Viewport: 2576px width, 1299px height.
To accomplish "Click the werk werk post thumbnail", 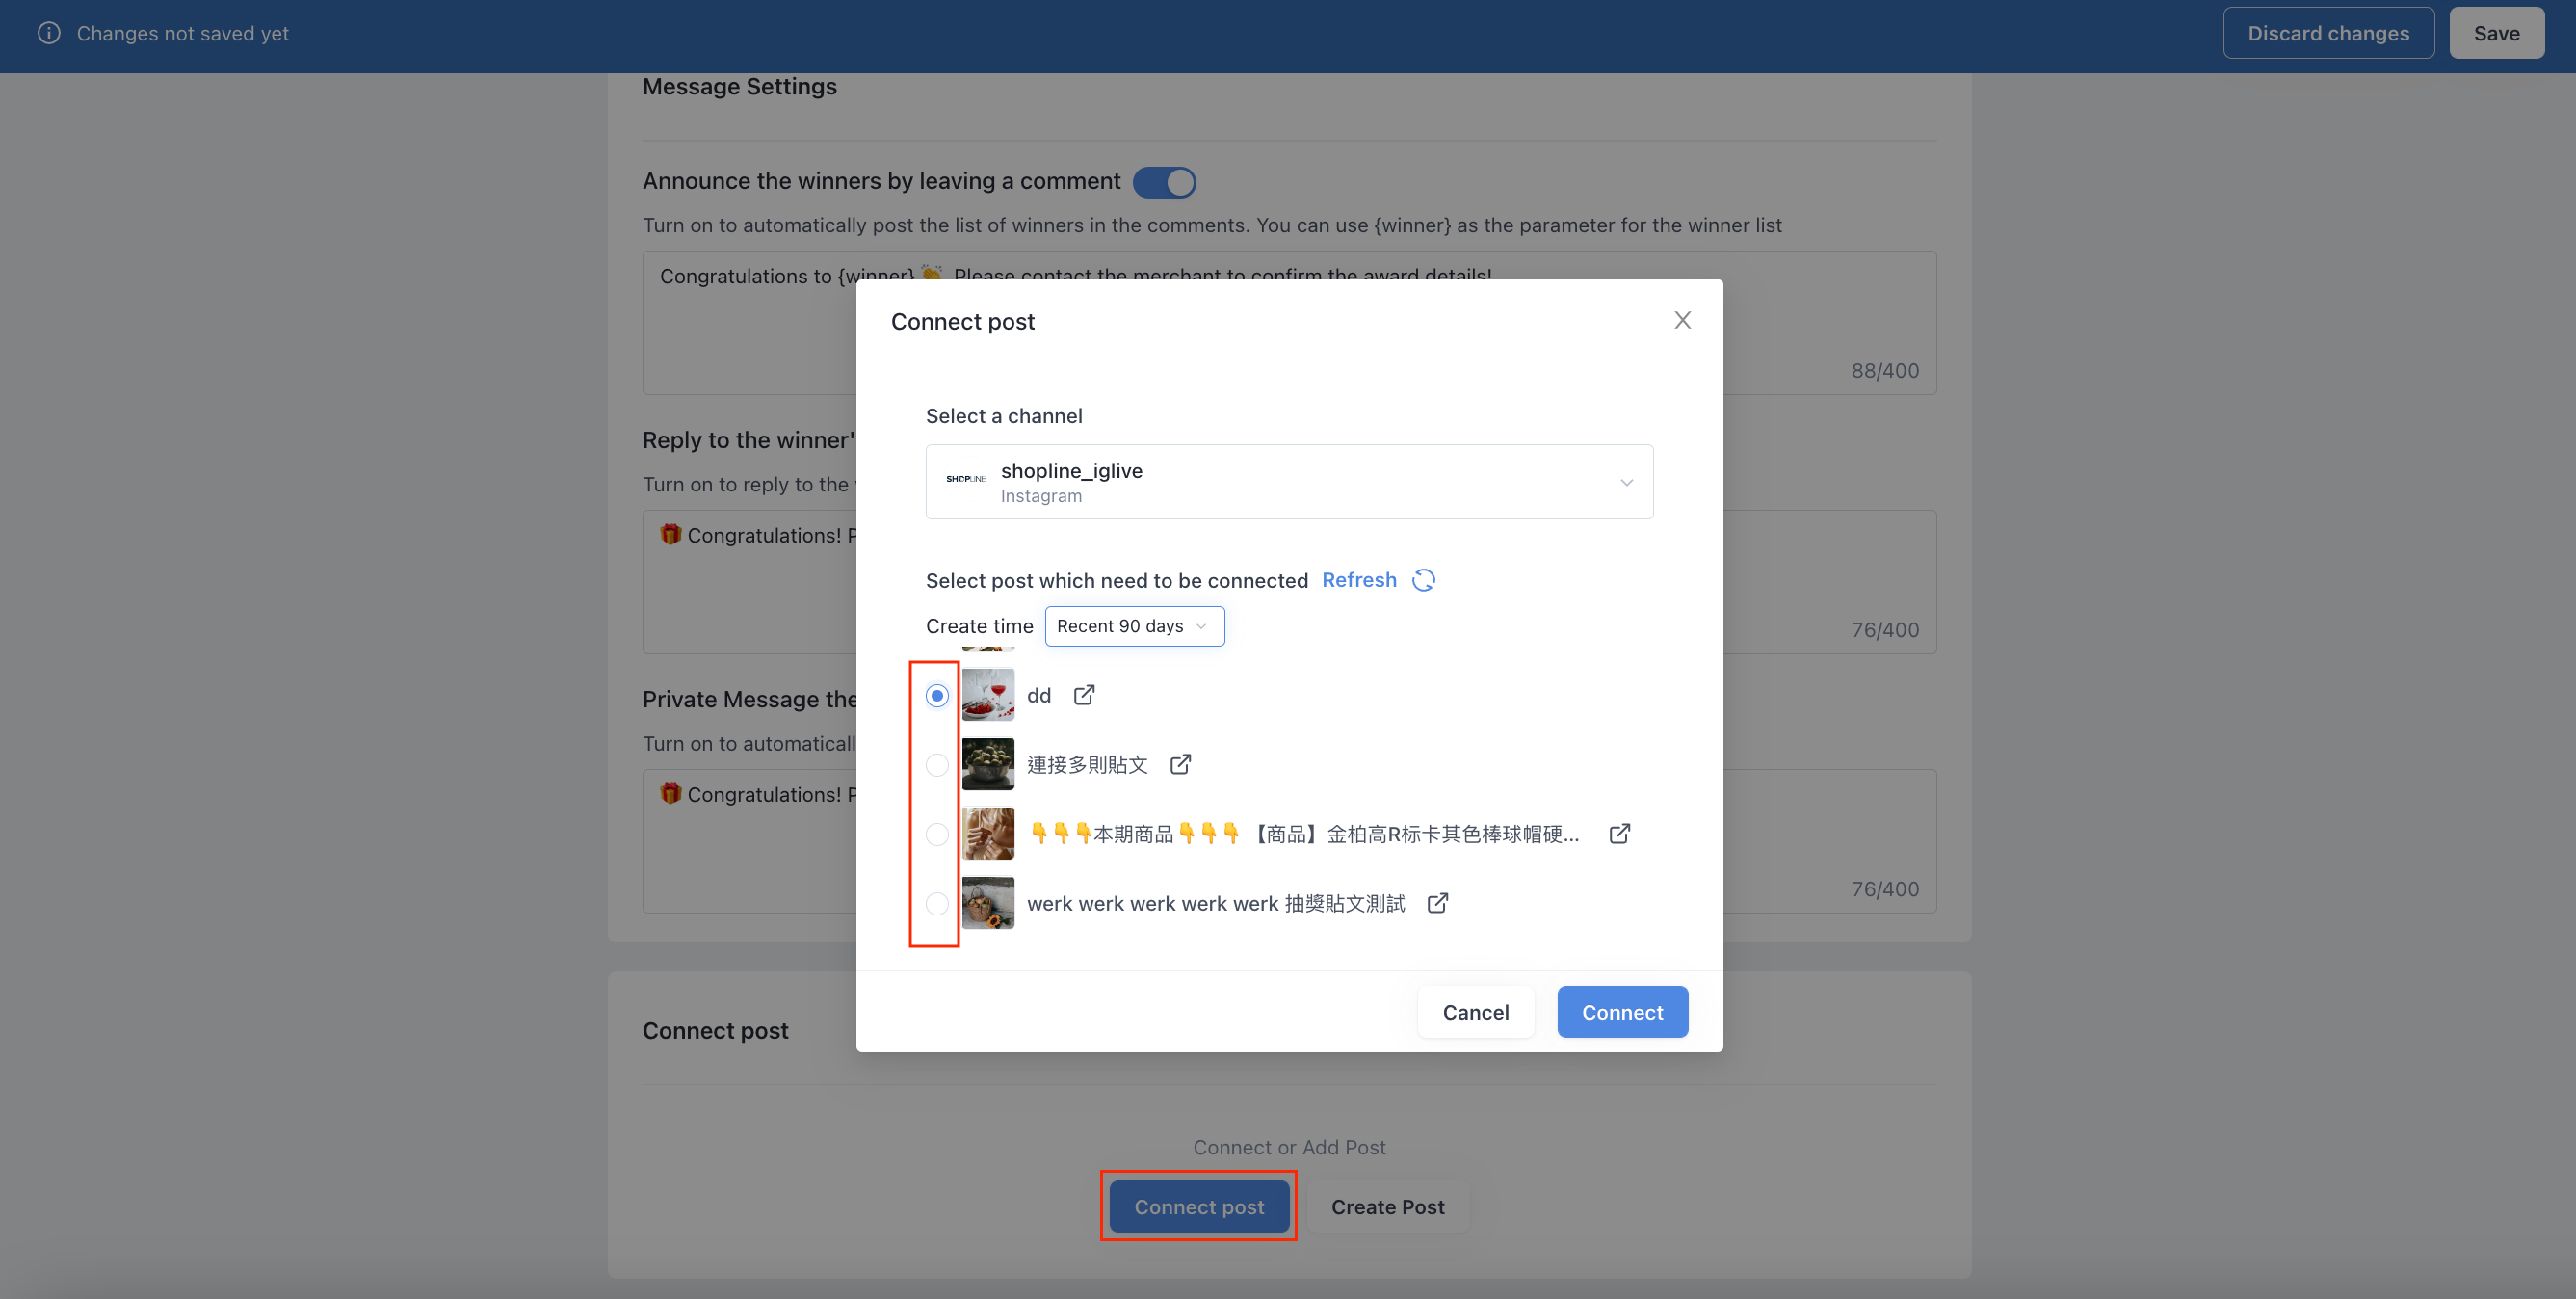I will 987,903.
